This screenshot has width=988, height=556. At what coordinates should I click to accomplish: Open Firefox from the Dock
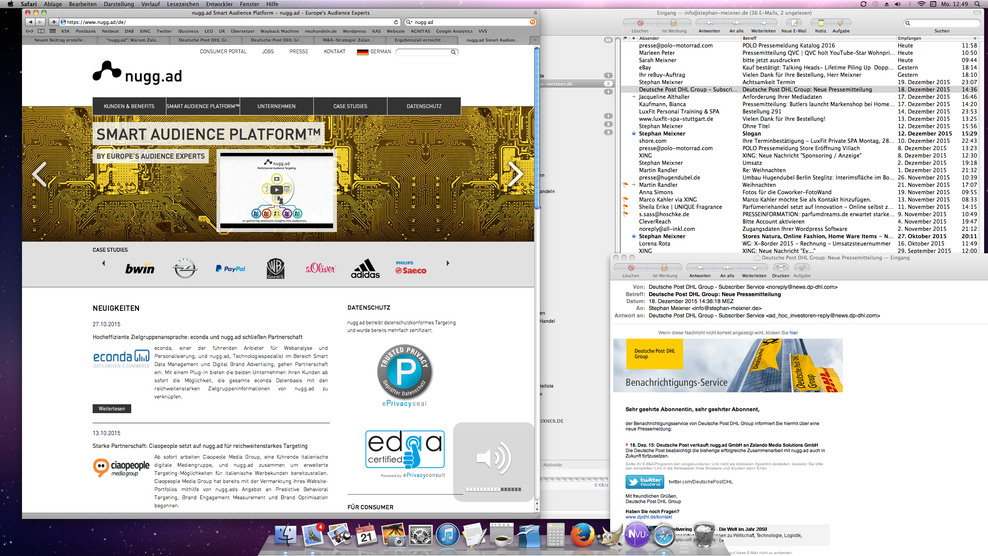[x=582, y=535]
